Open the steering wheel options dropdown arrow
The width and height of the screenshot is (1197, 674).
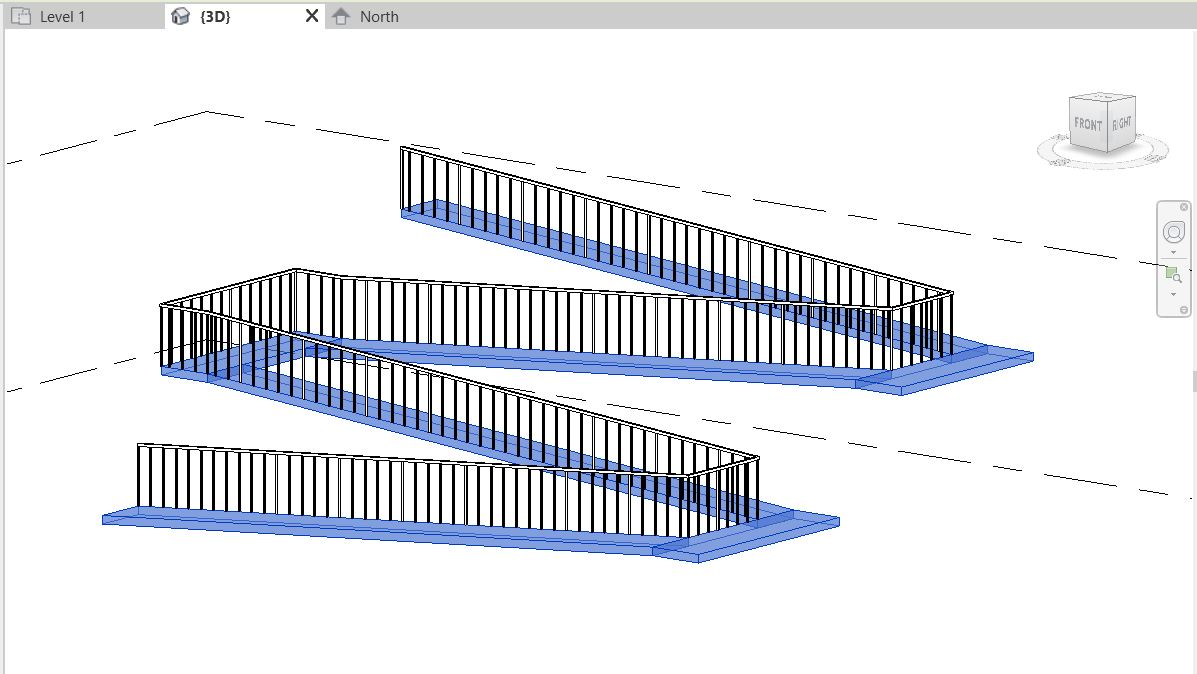click(1172, 251)
